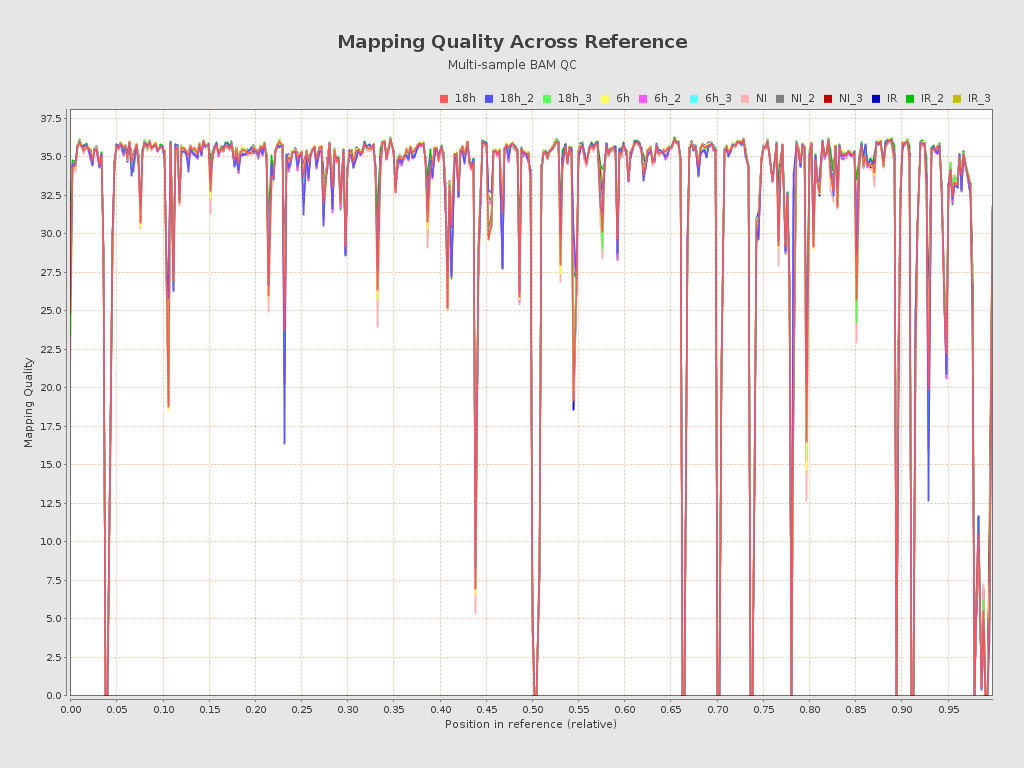Click the green IR_2 legend swatch
Screen dimensions: 1024x768
[910, 99]
